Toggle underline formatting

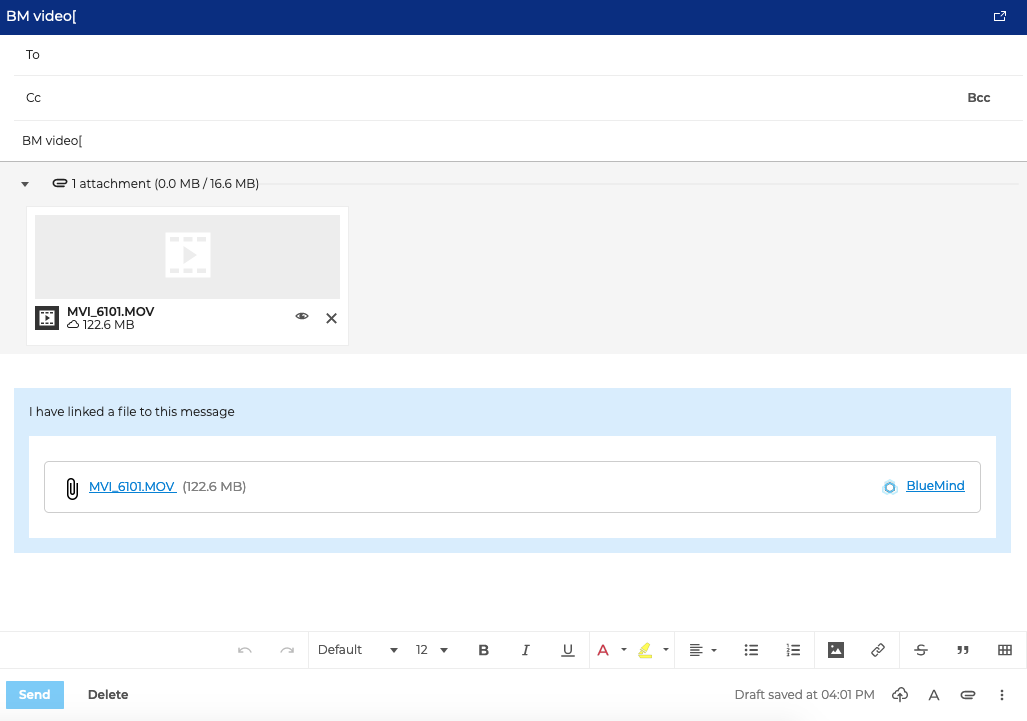[568, 650]
